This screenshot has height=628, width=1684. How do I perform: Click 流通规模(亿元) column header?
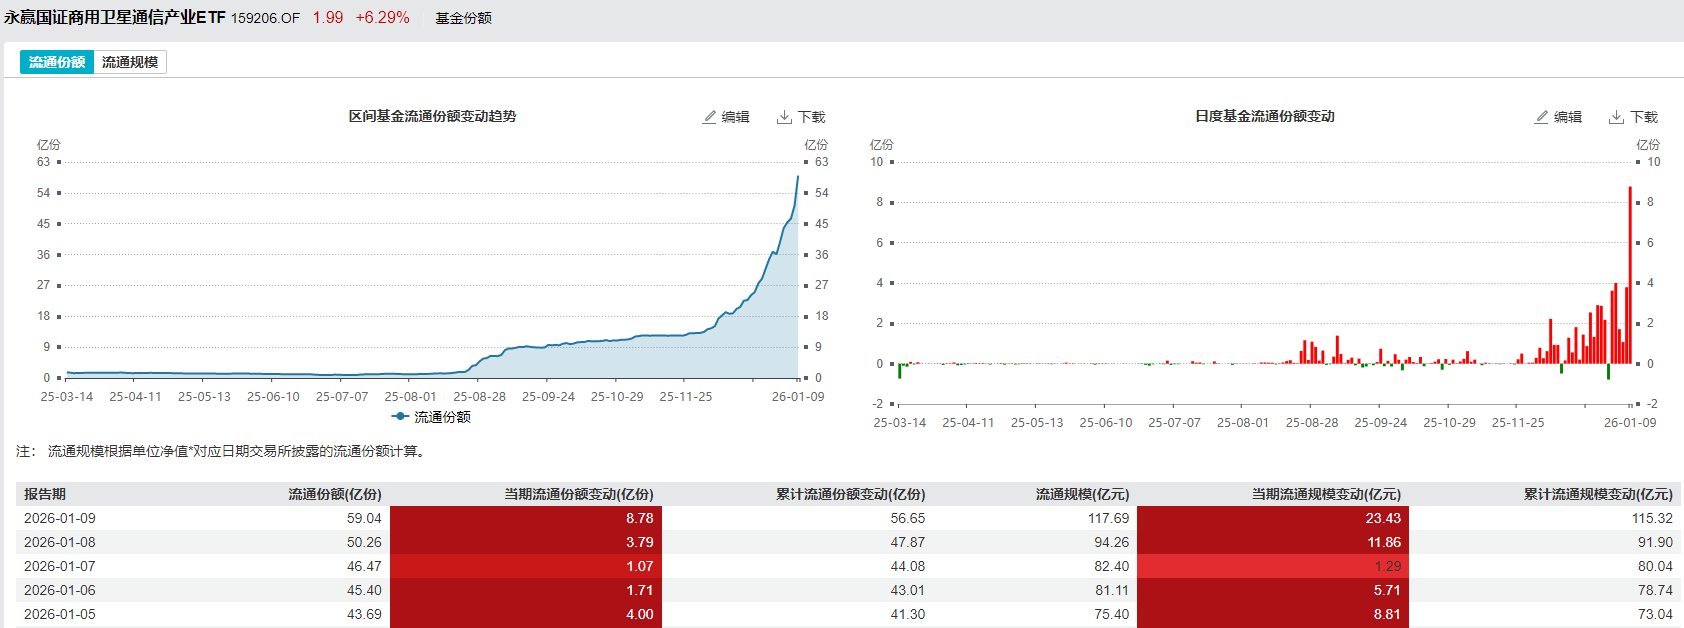pos(1083,494)
